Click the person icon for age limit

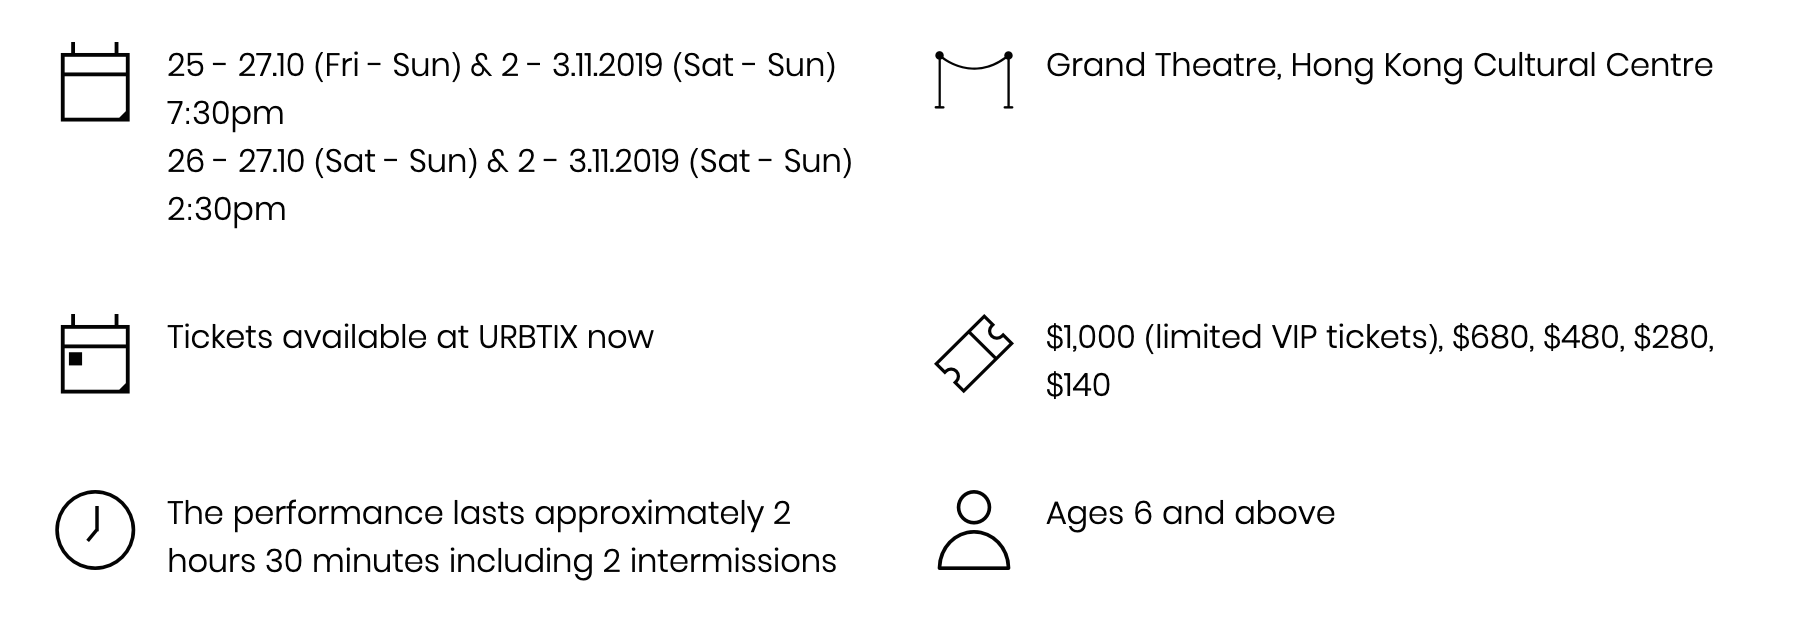tap(973, 530)
